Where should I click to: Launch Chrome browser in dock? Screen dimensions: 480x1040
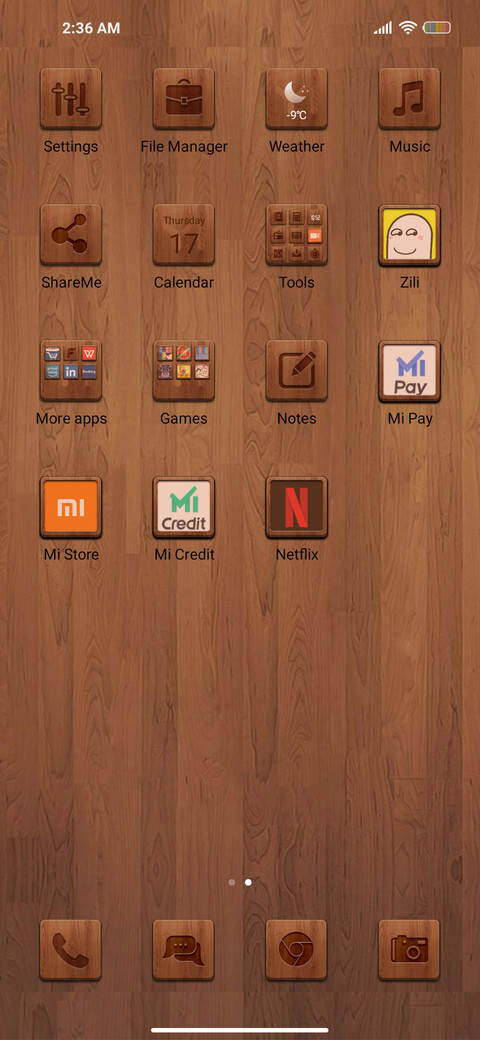(296, 950)
